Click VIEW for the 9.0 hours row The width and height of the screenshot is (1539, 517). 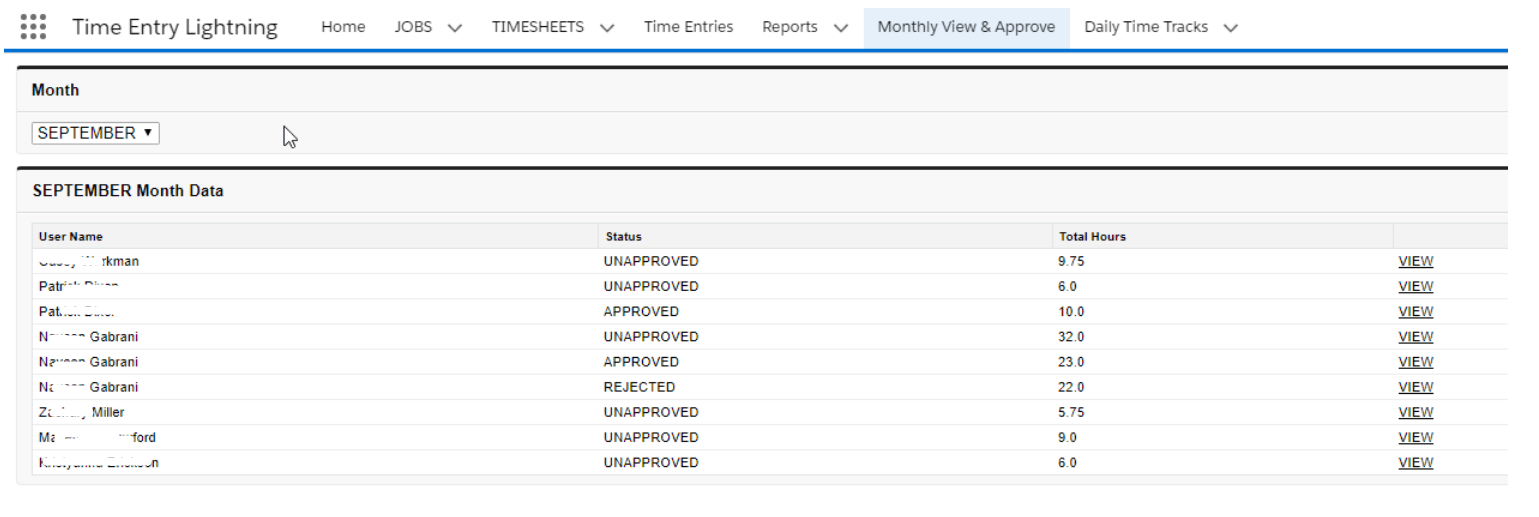1415,437
